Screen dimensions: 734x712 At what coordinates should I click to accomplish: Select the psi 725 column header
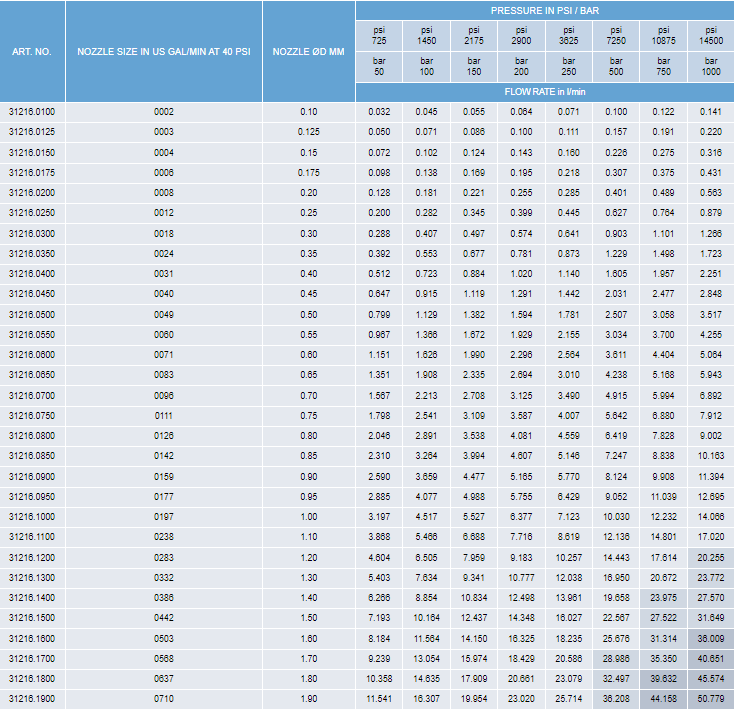point(379,36)
